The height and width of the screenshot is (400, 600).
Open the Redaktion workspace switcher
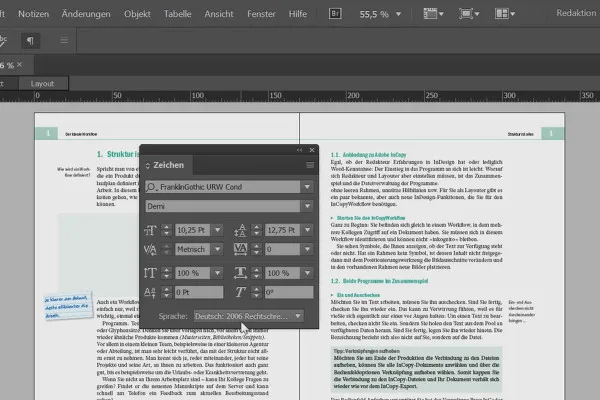tap(576, 13)
